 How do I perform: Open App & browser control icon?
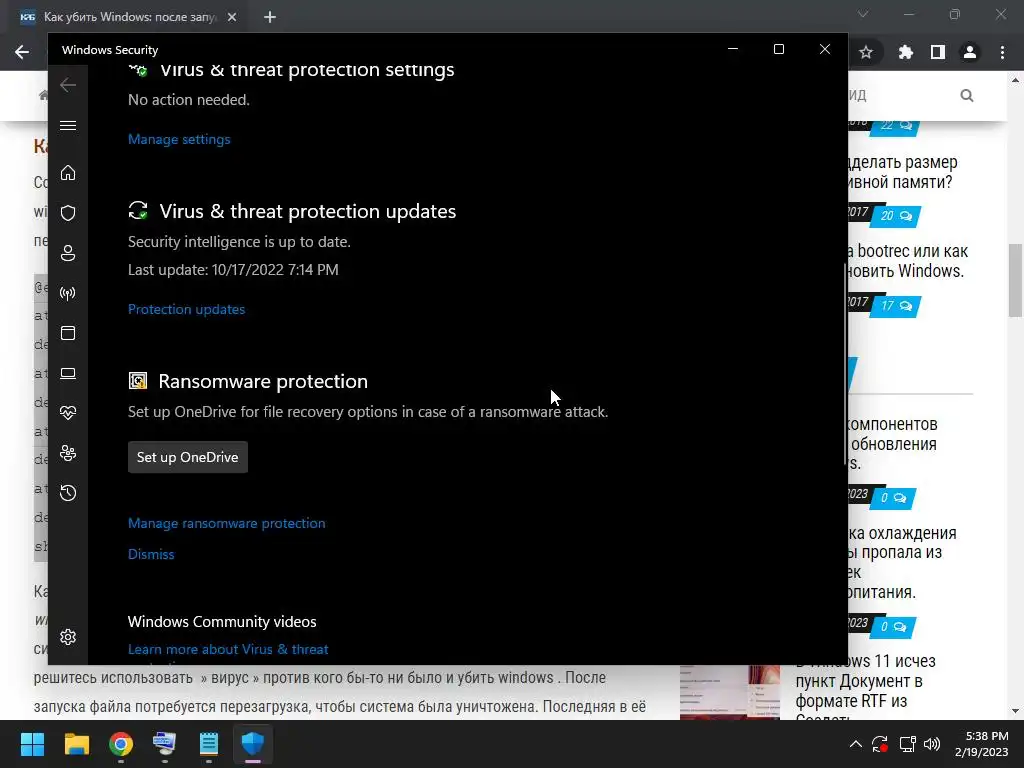(68, 333)
